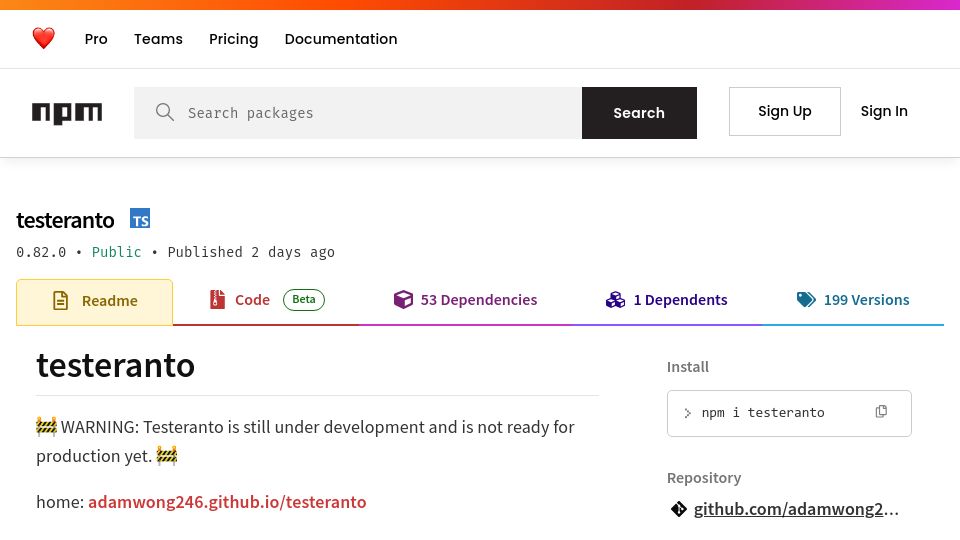Click the Sign Up button

(x=785, y=111)
